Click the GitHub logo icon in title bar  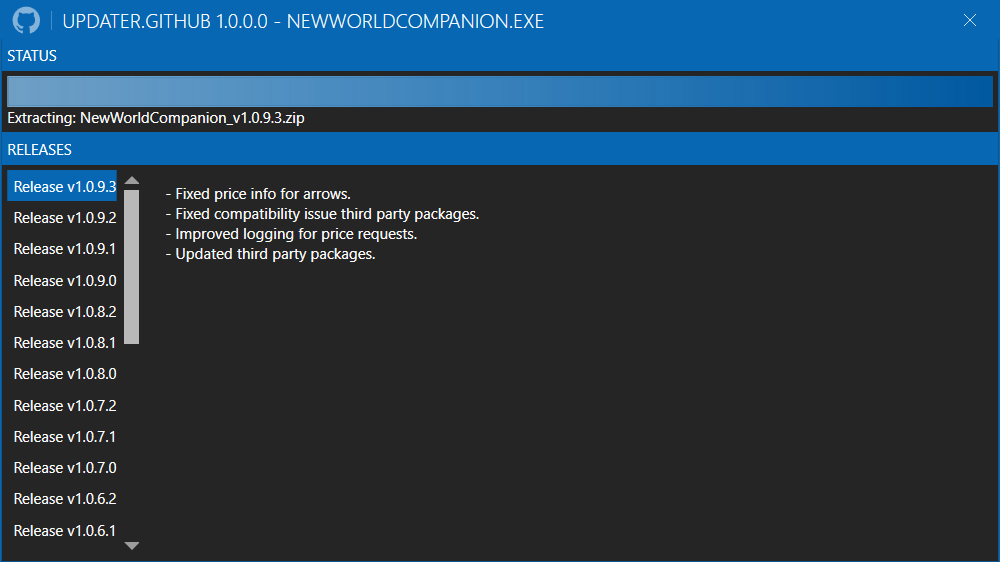pos(26,20)
